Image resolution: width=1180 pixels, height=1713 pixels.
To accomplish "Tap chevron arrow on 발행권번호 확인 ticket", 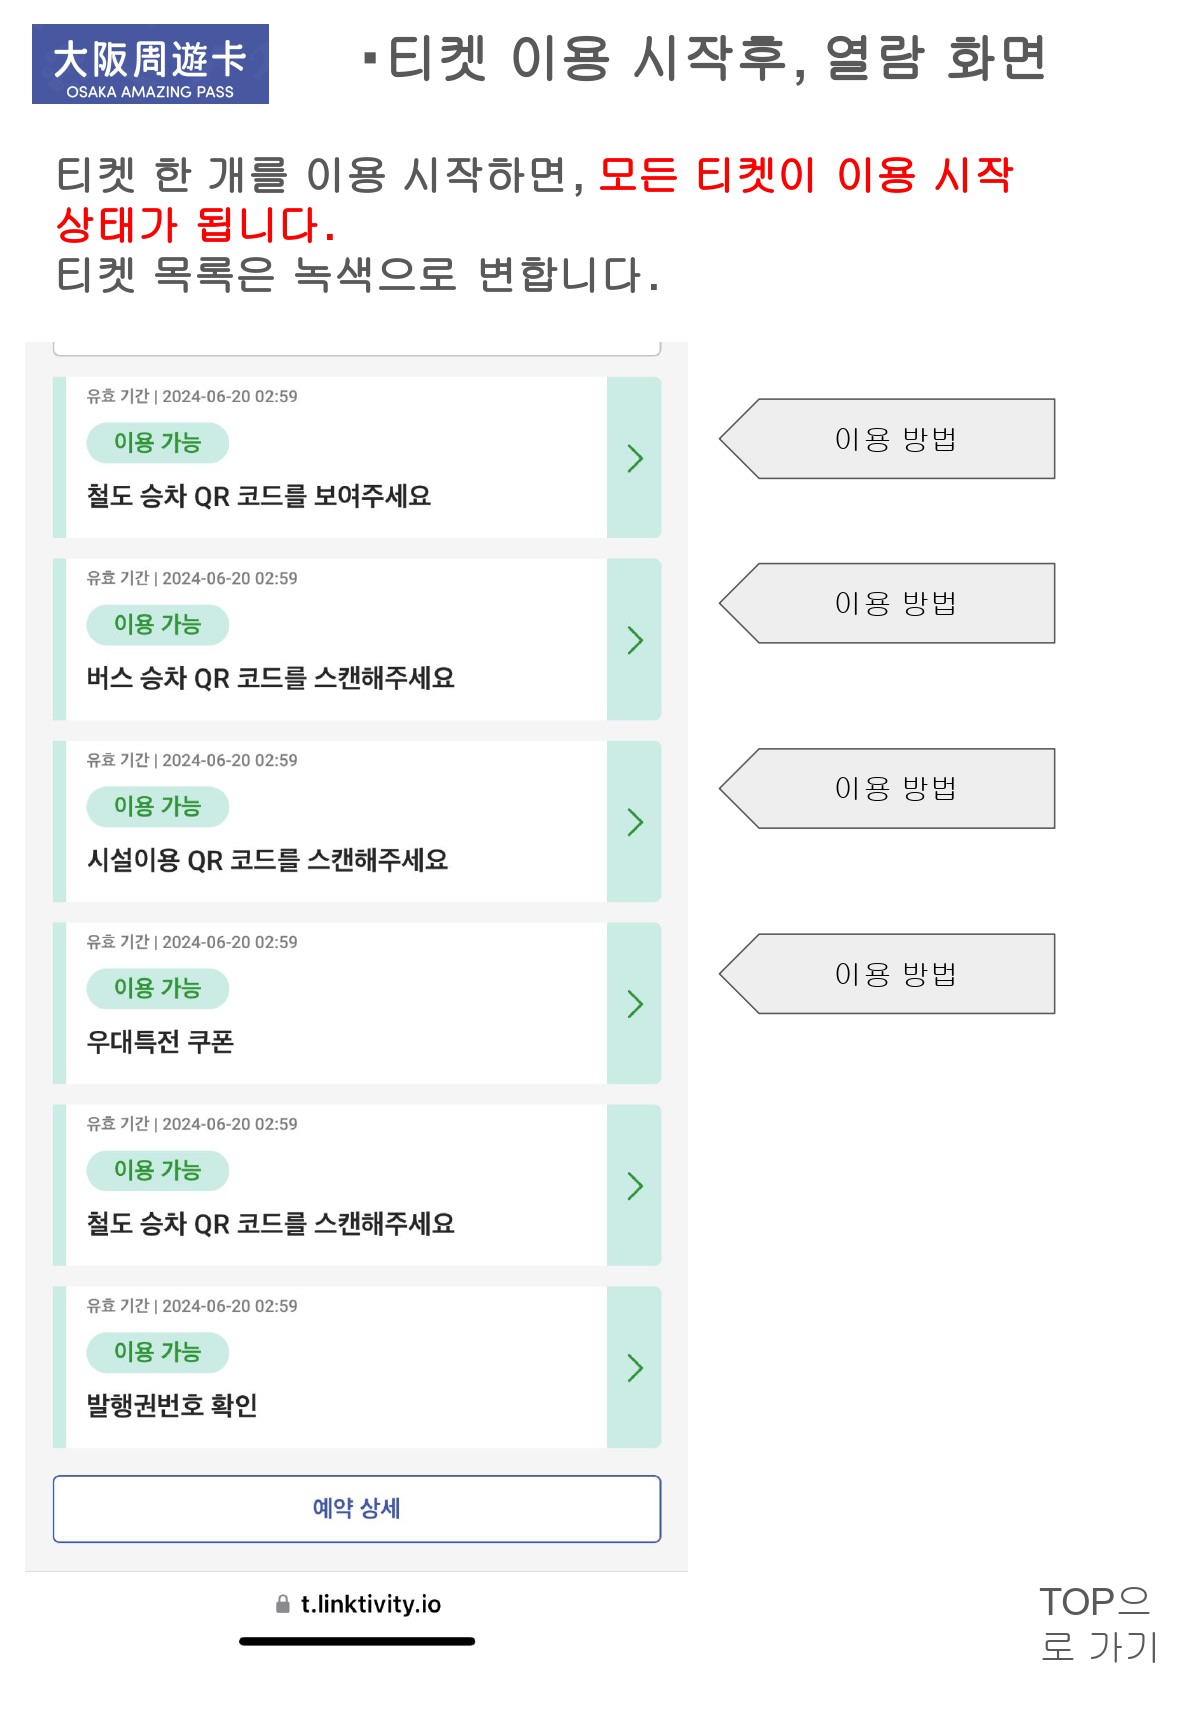I will [634, 1368].
